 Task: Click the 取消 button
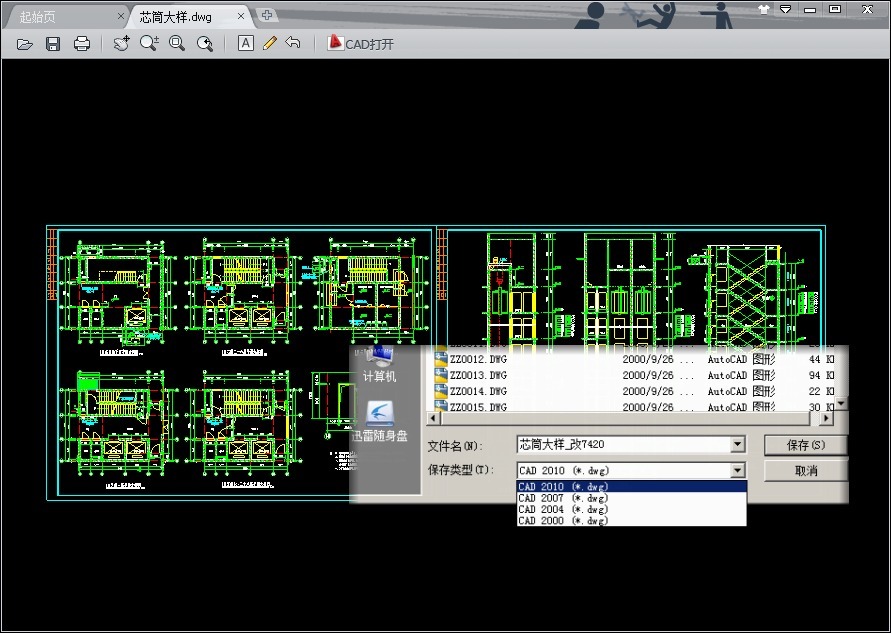pos(806,470)
